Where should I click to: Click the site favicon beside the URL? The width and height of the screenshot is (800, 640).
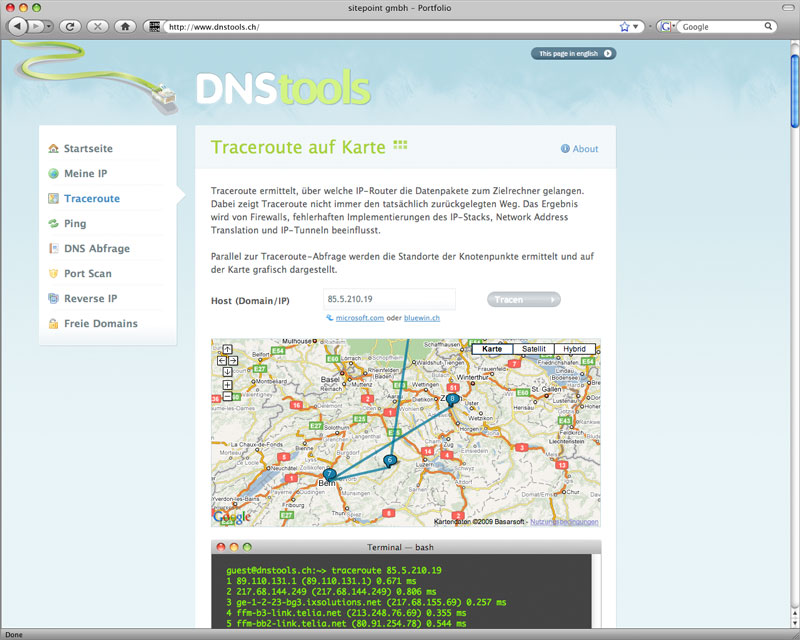point(155,27)
